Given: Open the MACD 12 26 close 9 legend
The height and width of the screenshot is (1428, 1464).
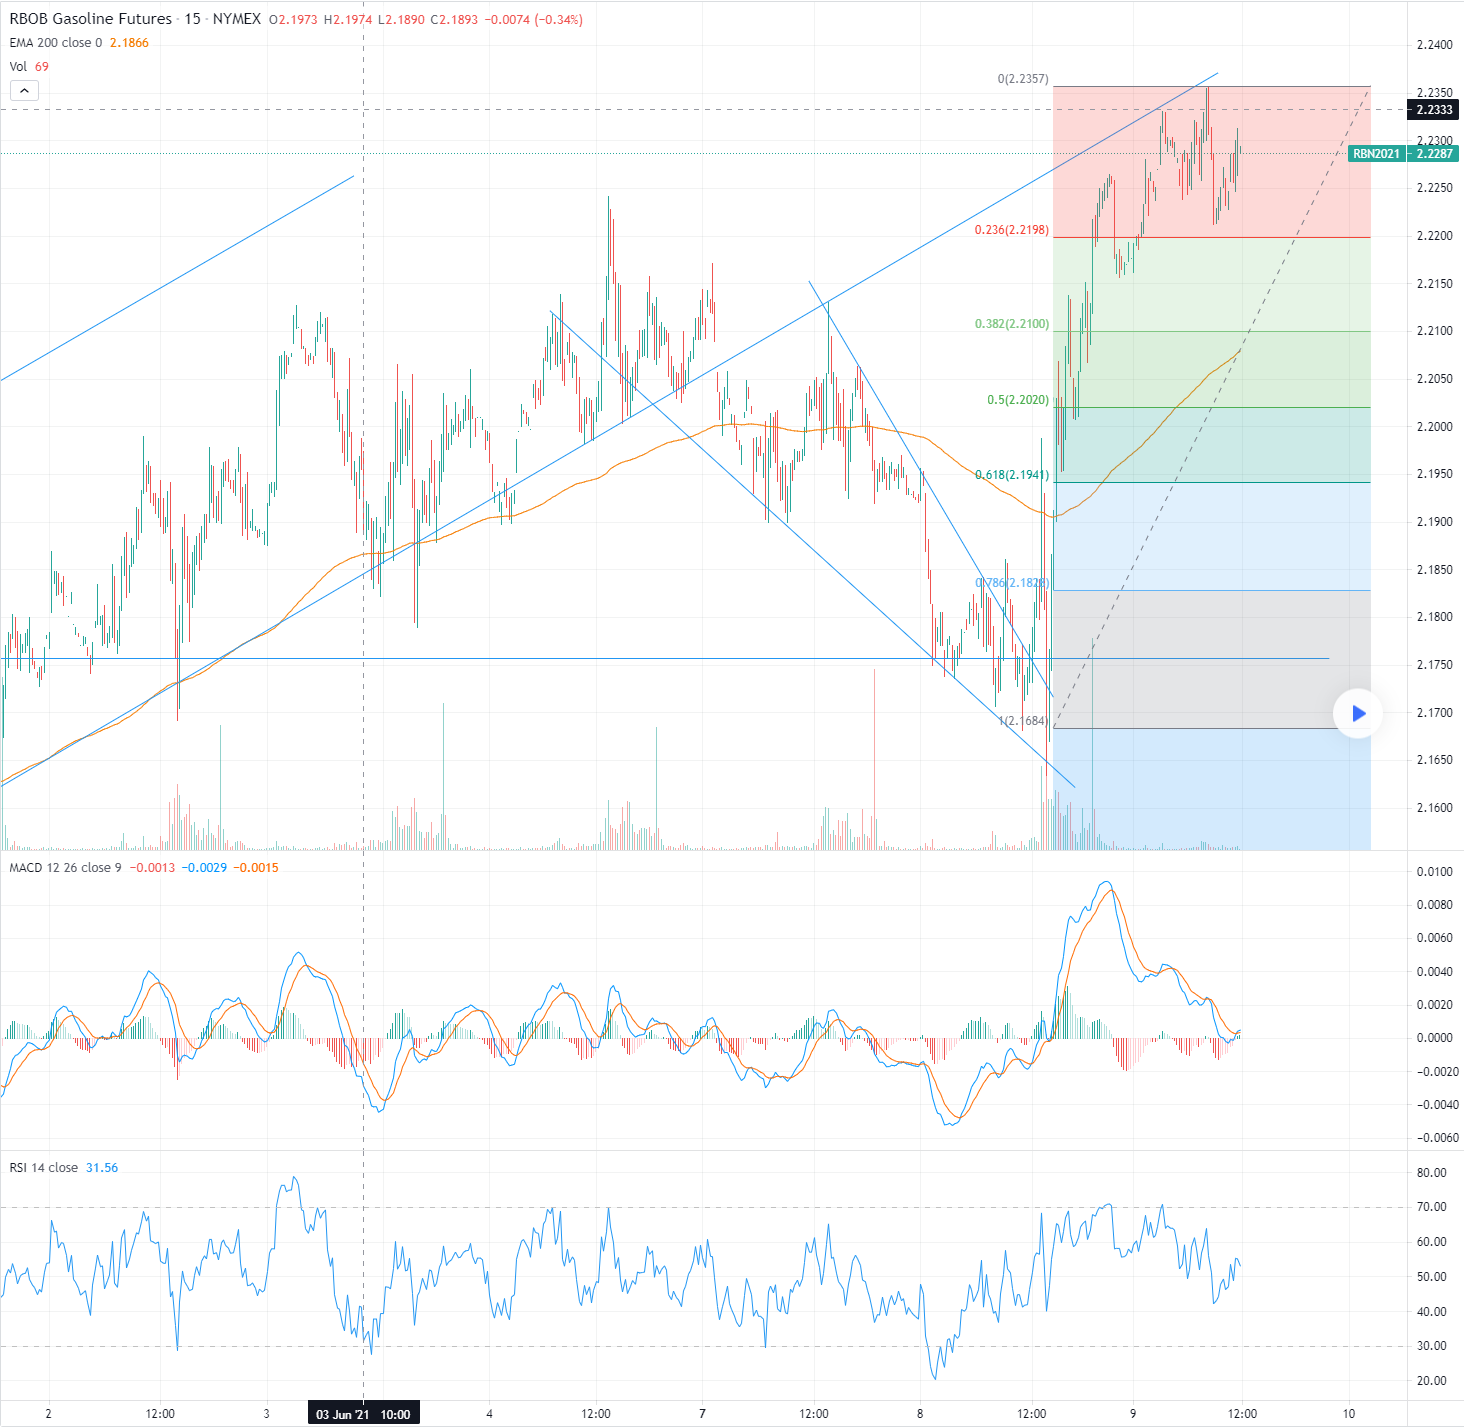Looking at the screenshot, I should click(65, 867).
